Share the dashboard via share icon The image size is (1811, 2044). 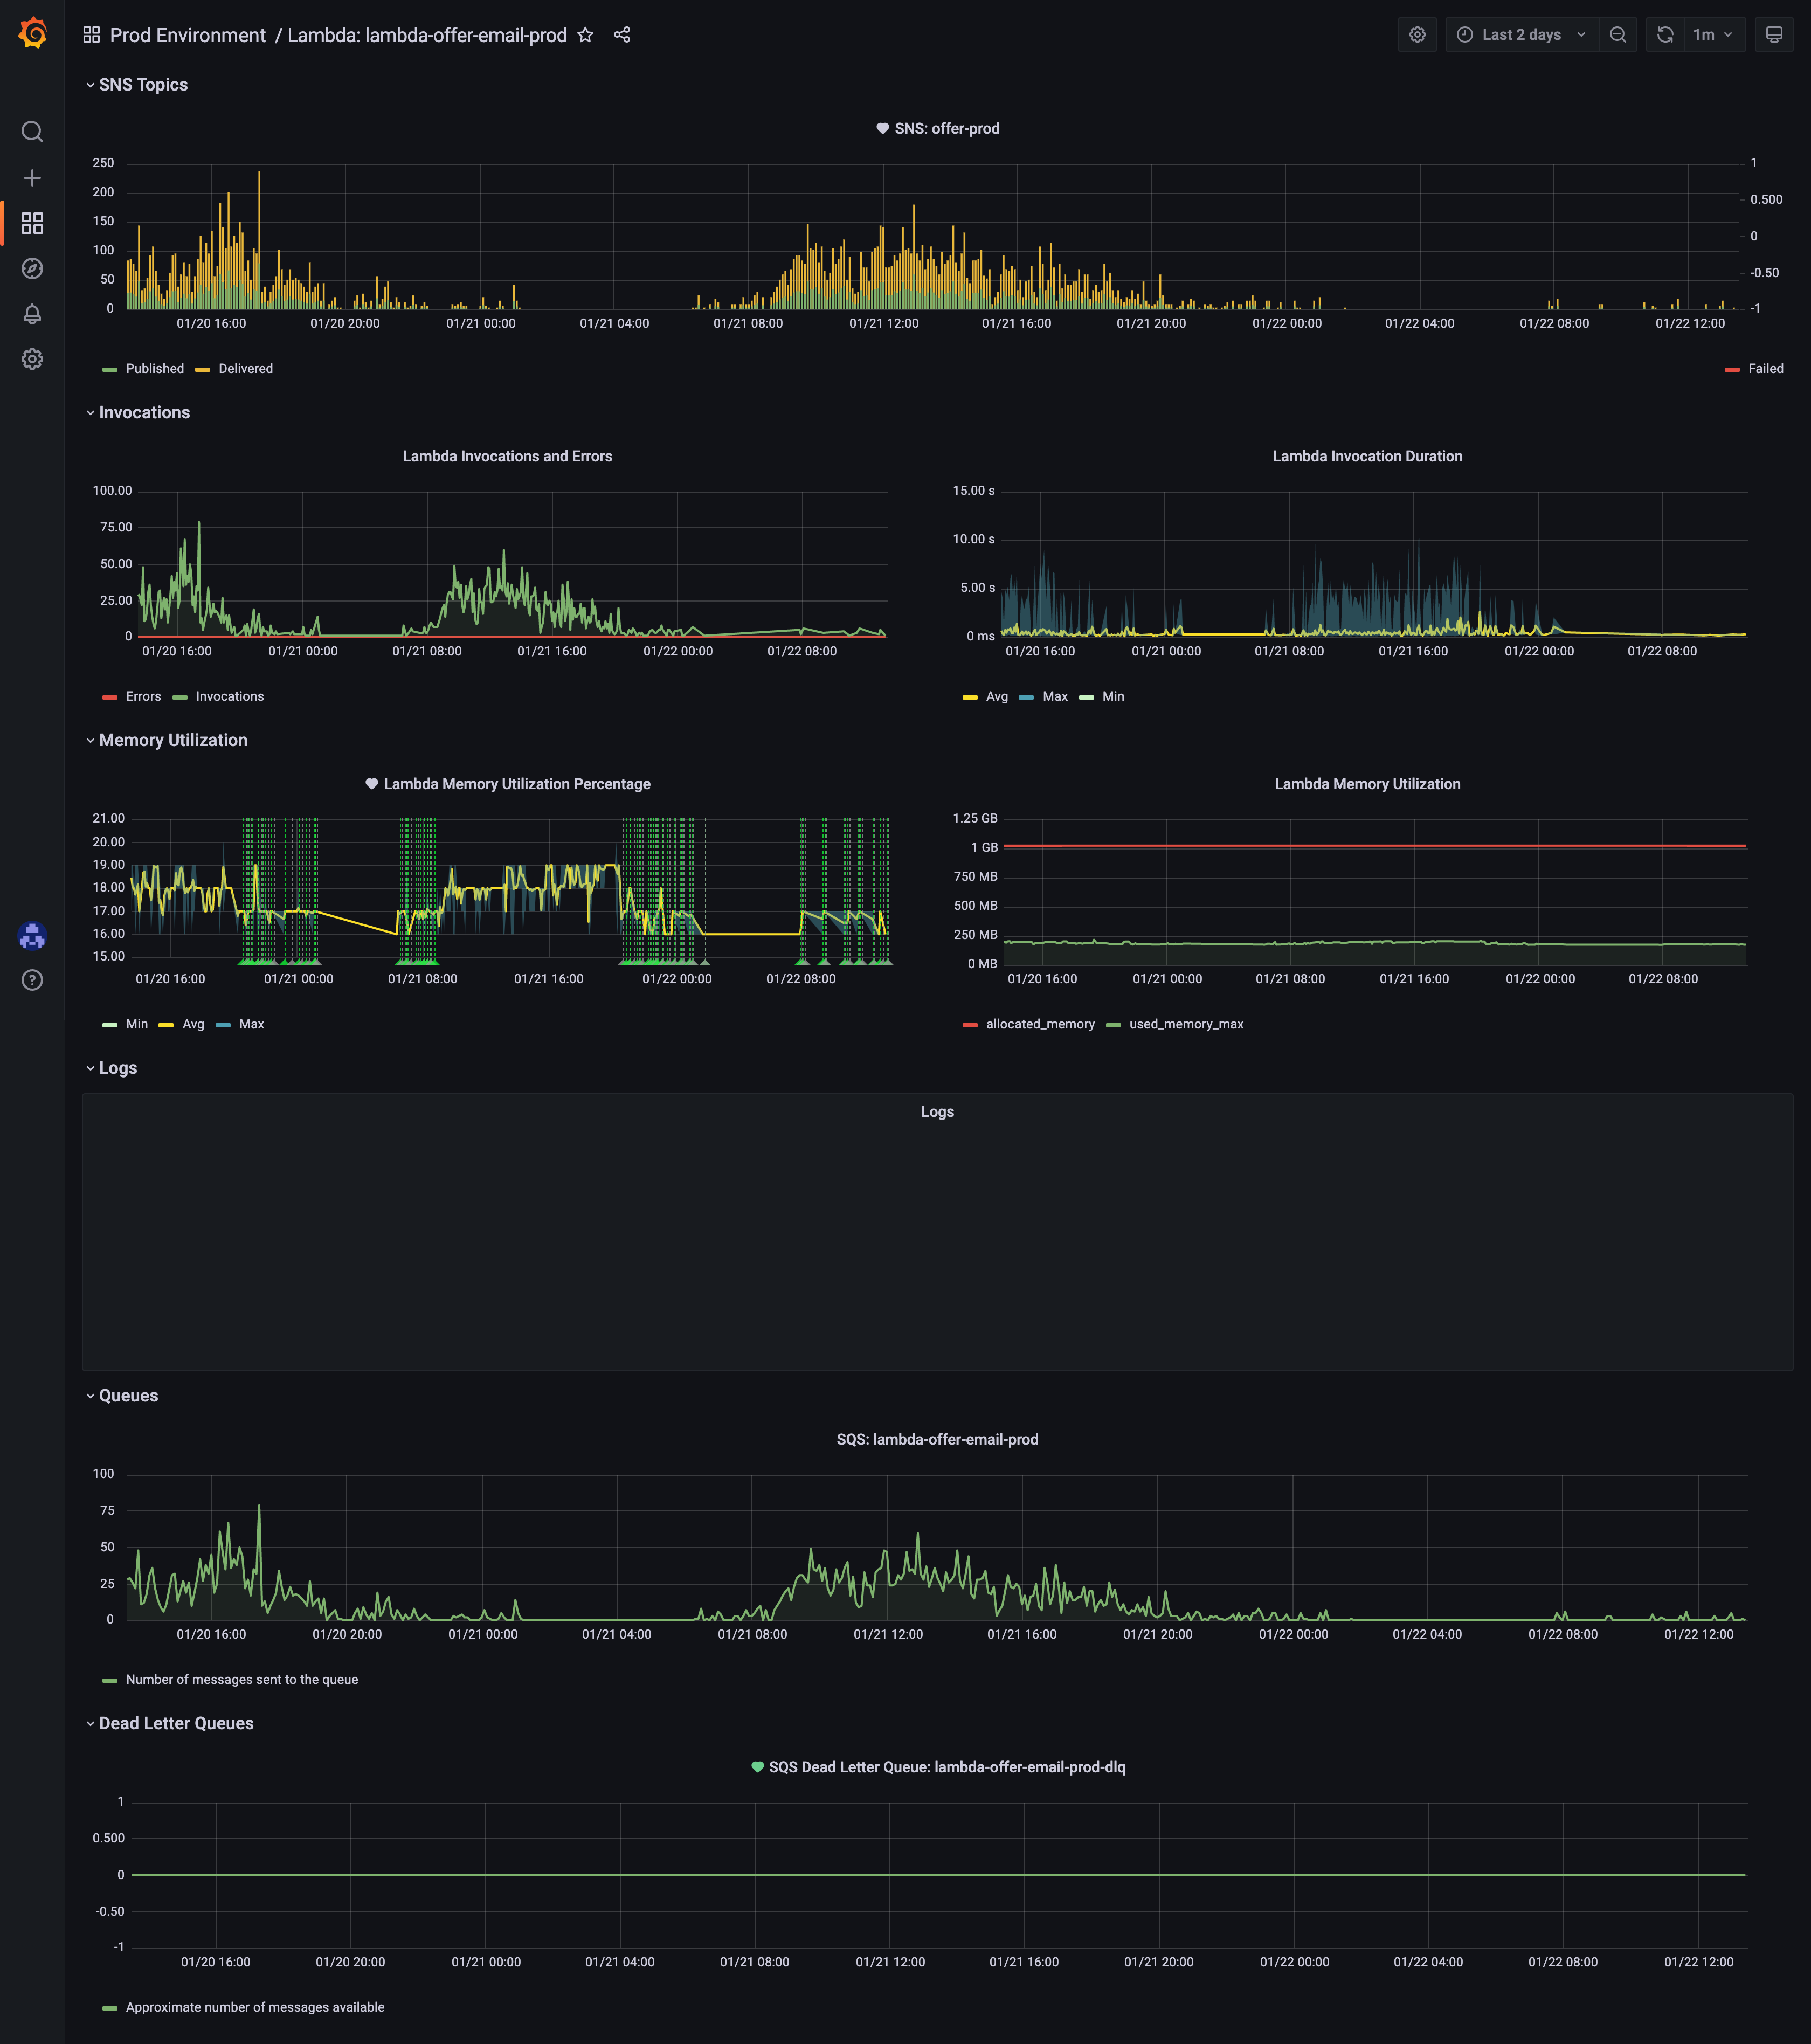click(622, 35)
